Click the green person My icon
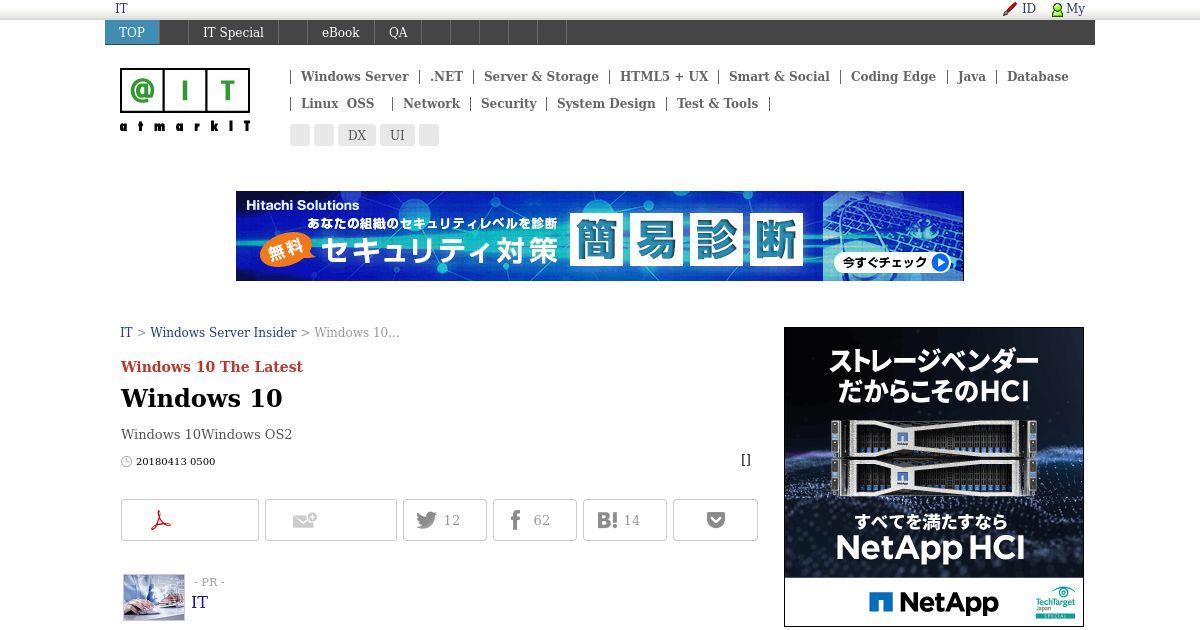 tap(1057, 9)
